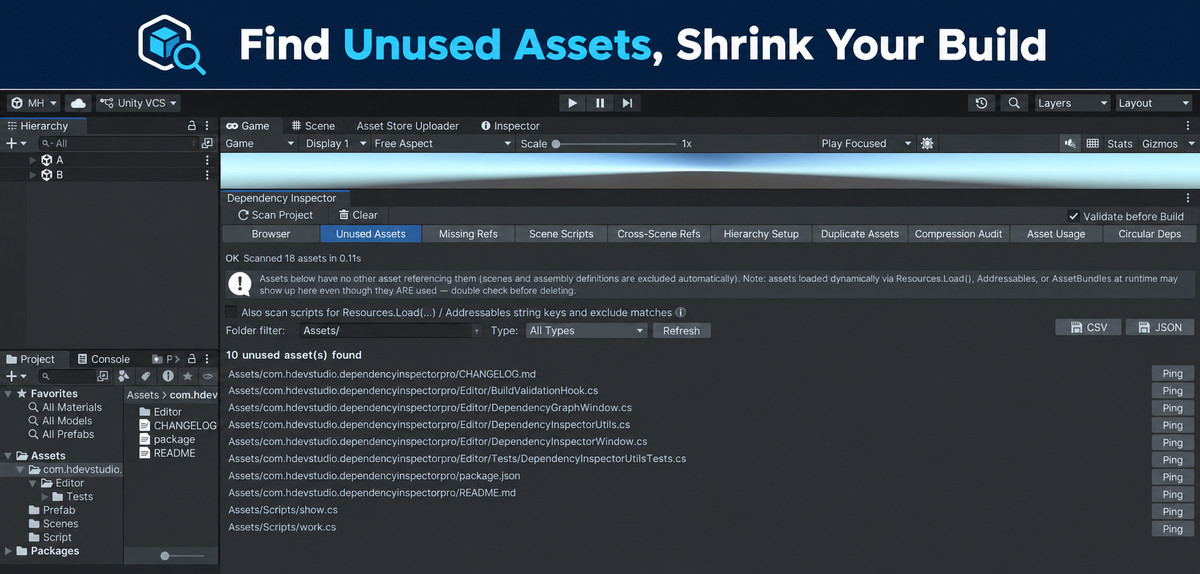Adjust the Game view Scale slider
1200x574 pixels.
click(x=615, y=144)
